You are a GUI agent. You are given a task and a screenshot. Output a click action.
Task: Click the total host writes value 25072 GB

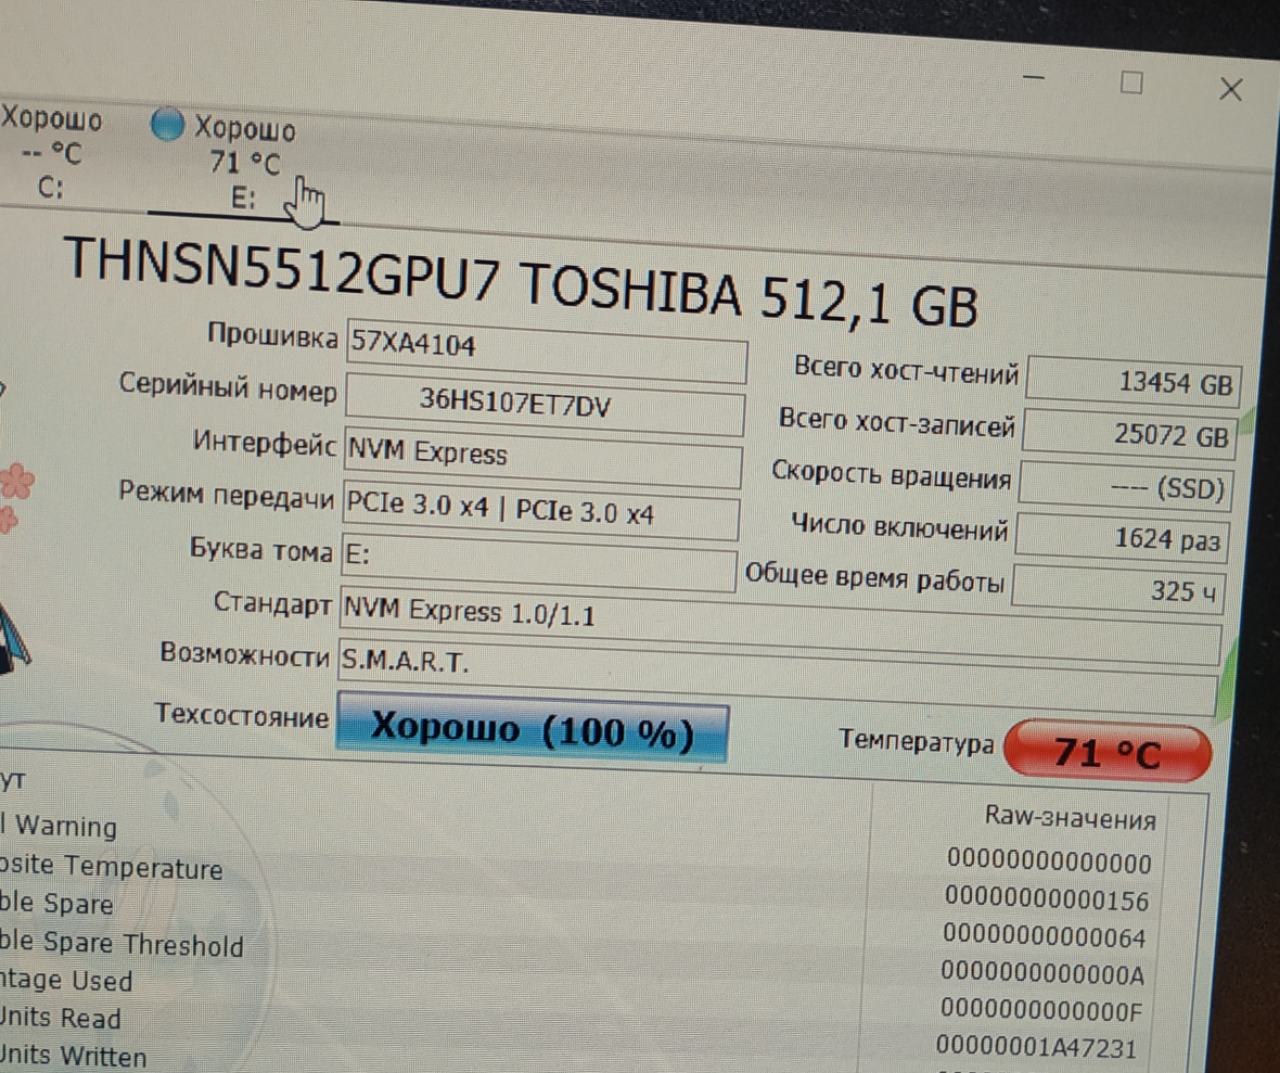tap(1130, 434)
